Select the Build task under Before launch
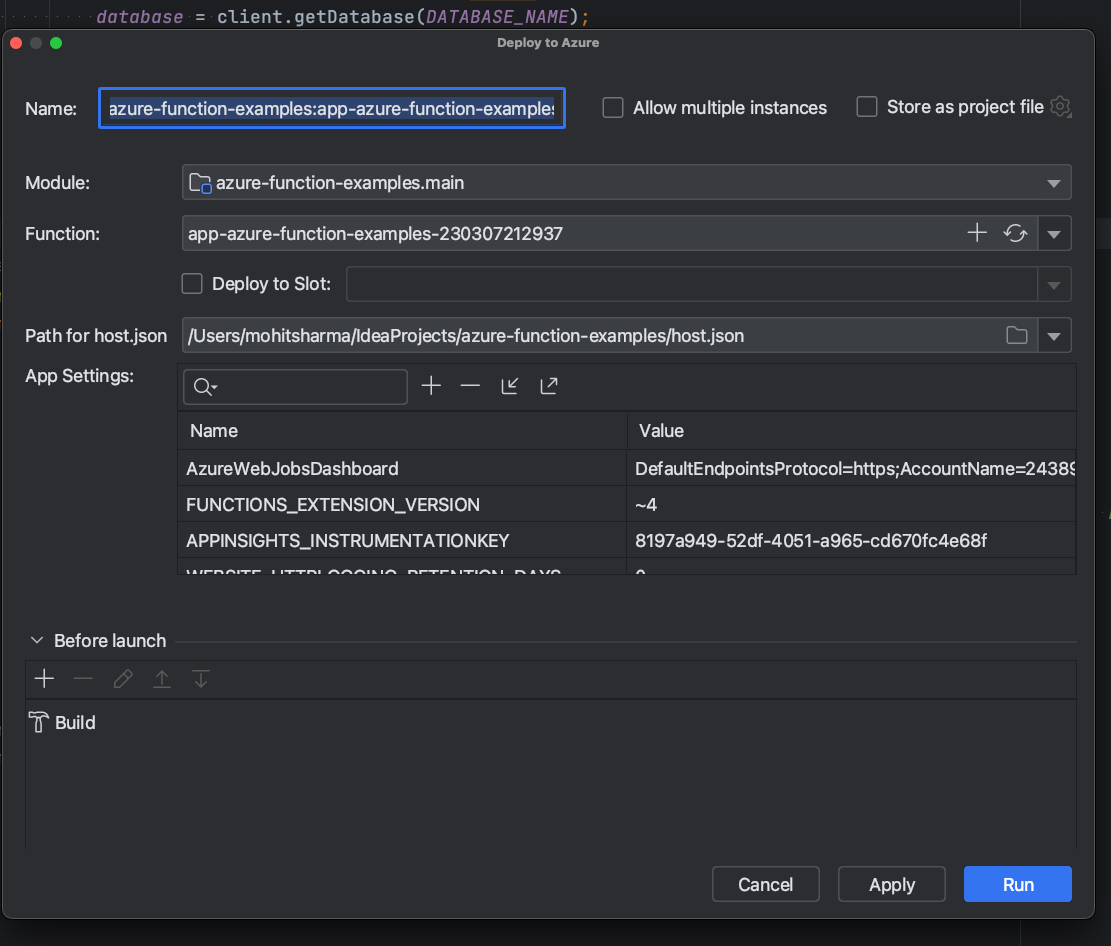1111x946 pixels. 75,722
